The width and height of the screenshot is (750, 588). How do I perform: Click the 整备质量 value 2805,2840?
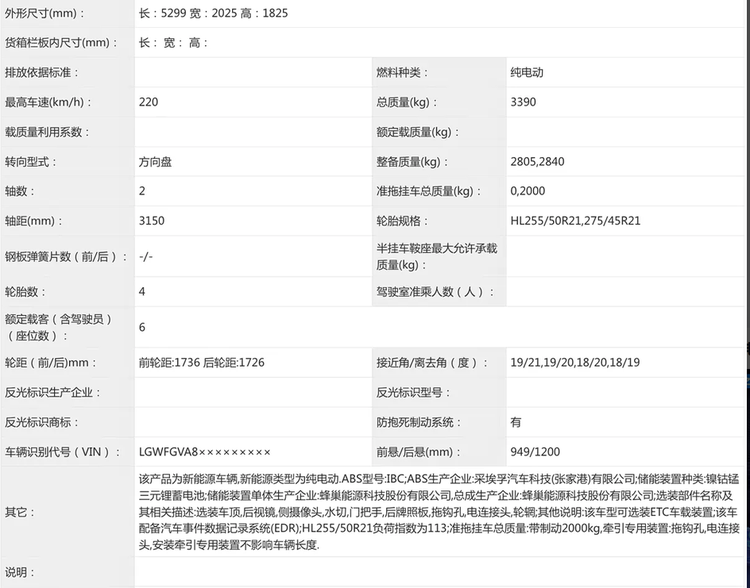point(537,162)
